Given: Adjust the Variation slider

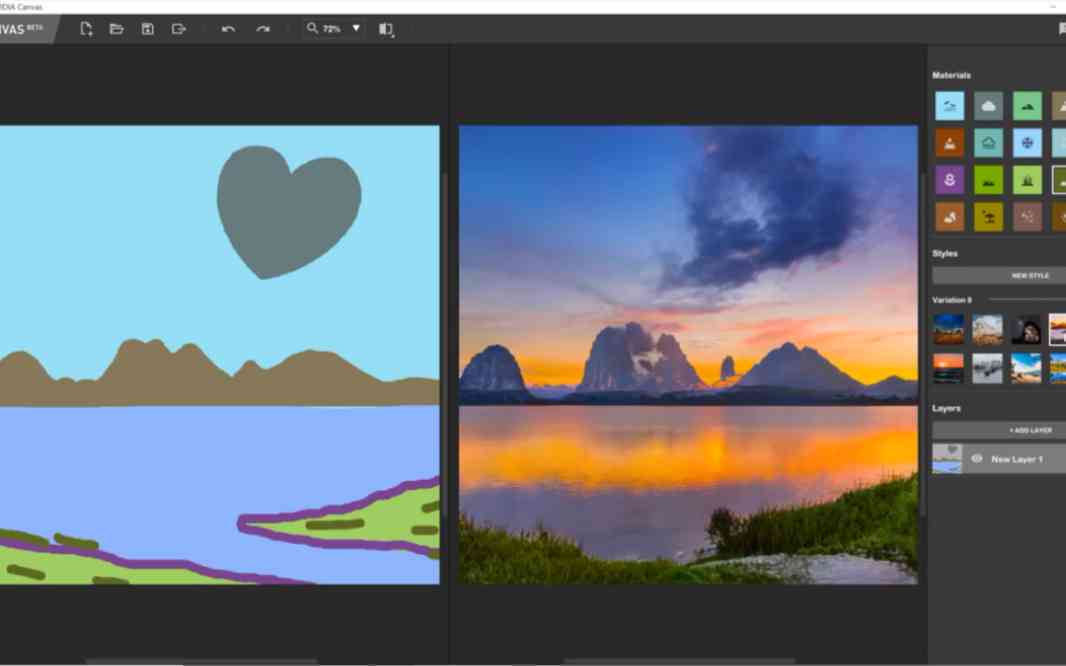Looking at the screenshot, I should pos(1027,300).
